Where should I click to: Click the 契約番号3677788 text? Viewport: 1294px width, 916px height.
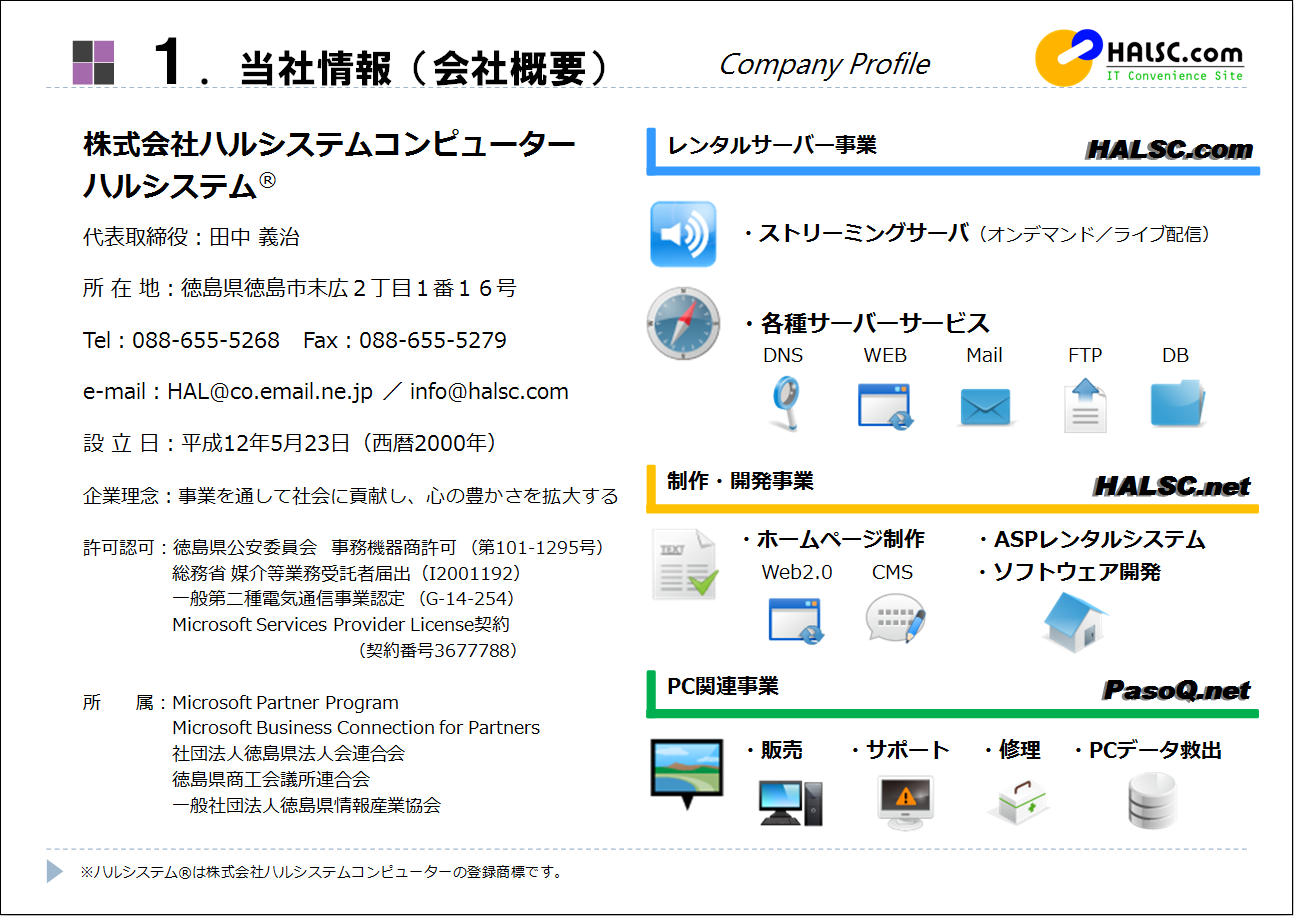click(x=437, y=650)
